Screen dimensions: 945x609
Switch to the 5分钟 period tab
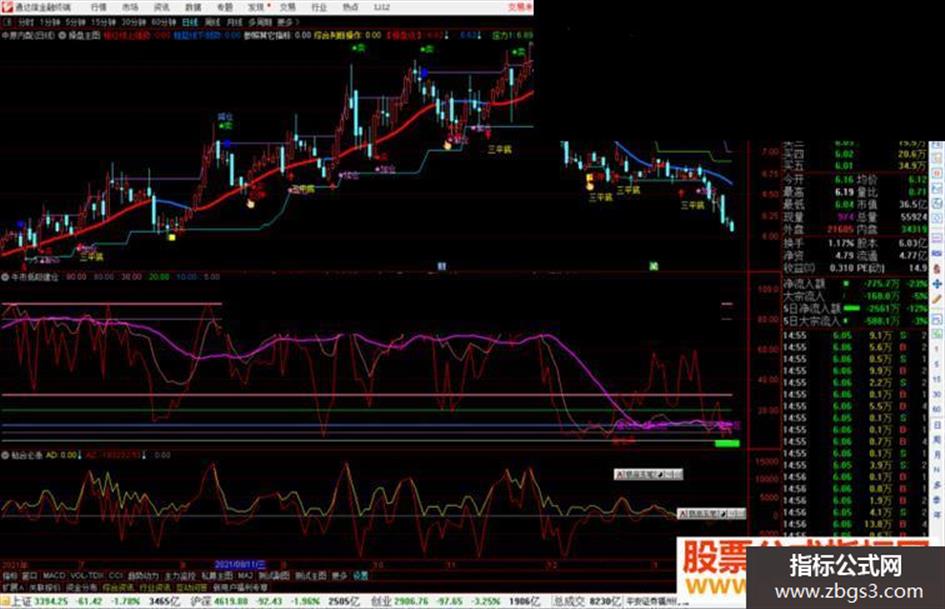[75, 22]
